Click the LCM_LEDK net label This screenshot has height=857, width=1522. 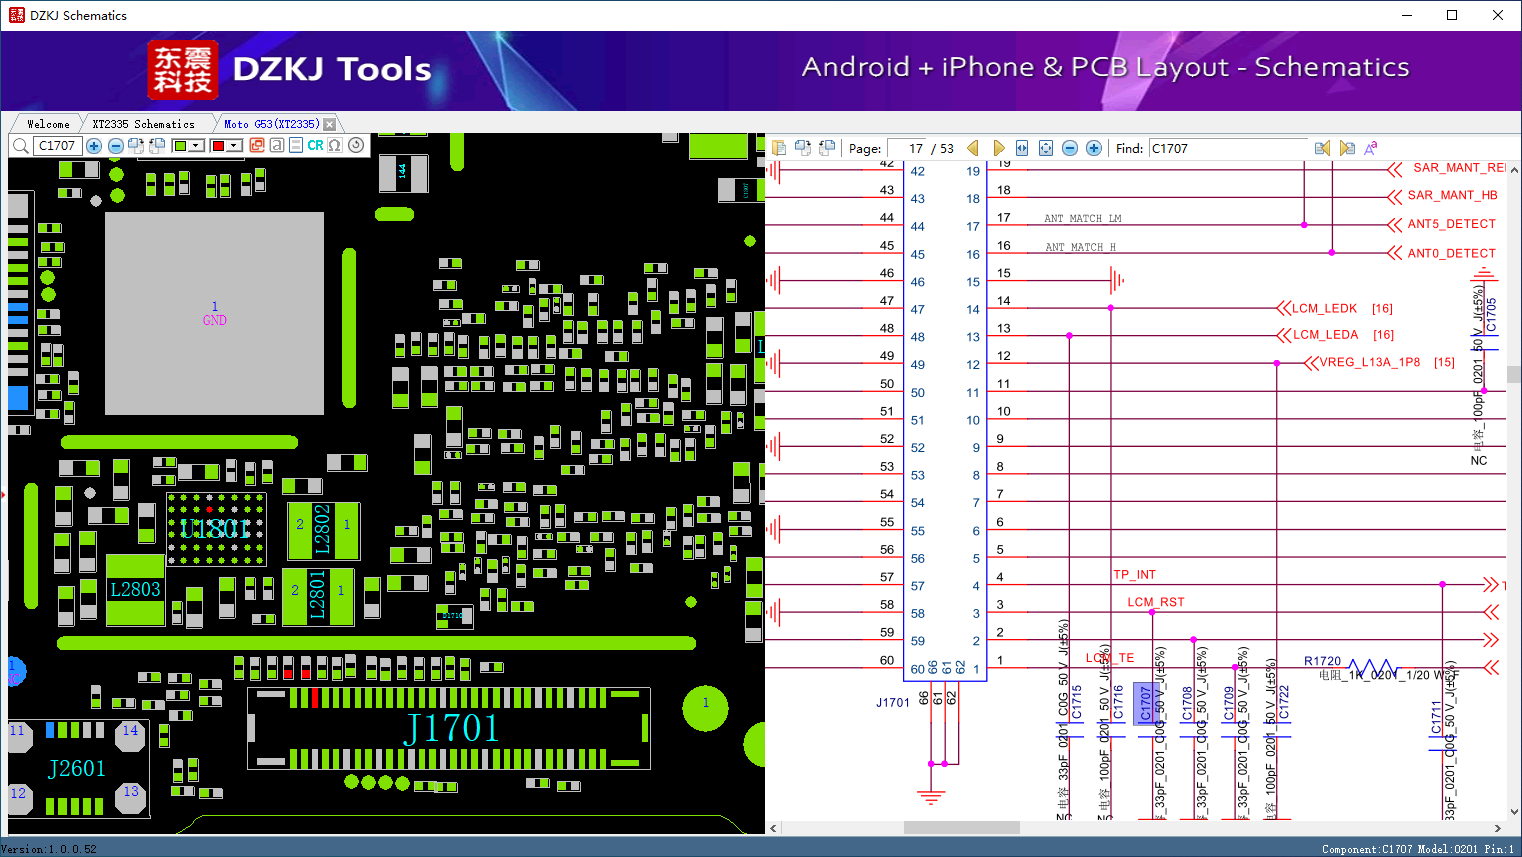pos(1324,308)
